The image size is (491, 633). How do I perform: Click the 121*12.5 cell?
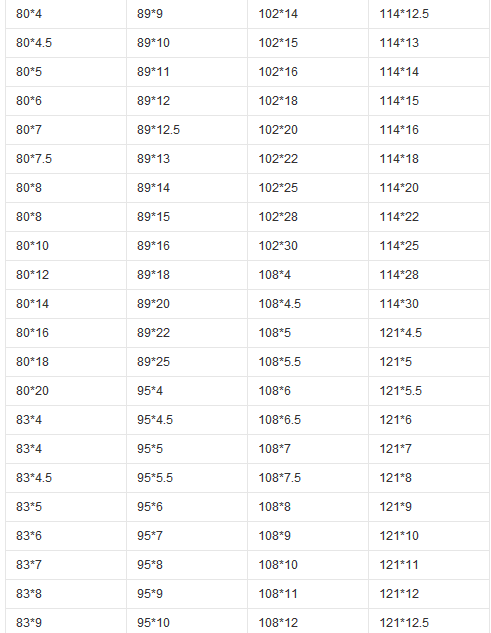(x=429, y=621)
